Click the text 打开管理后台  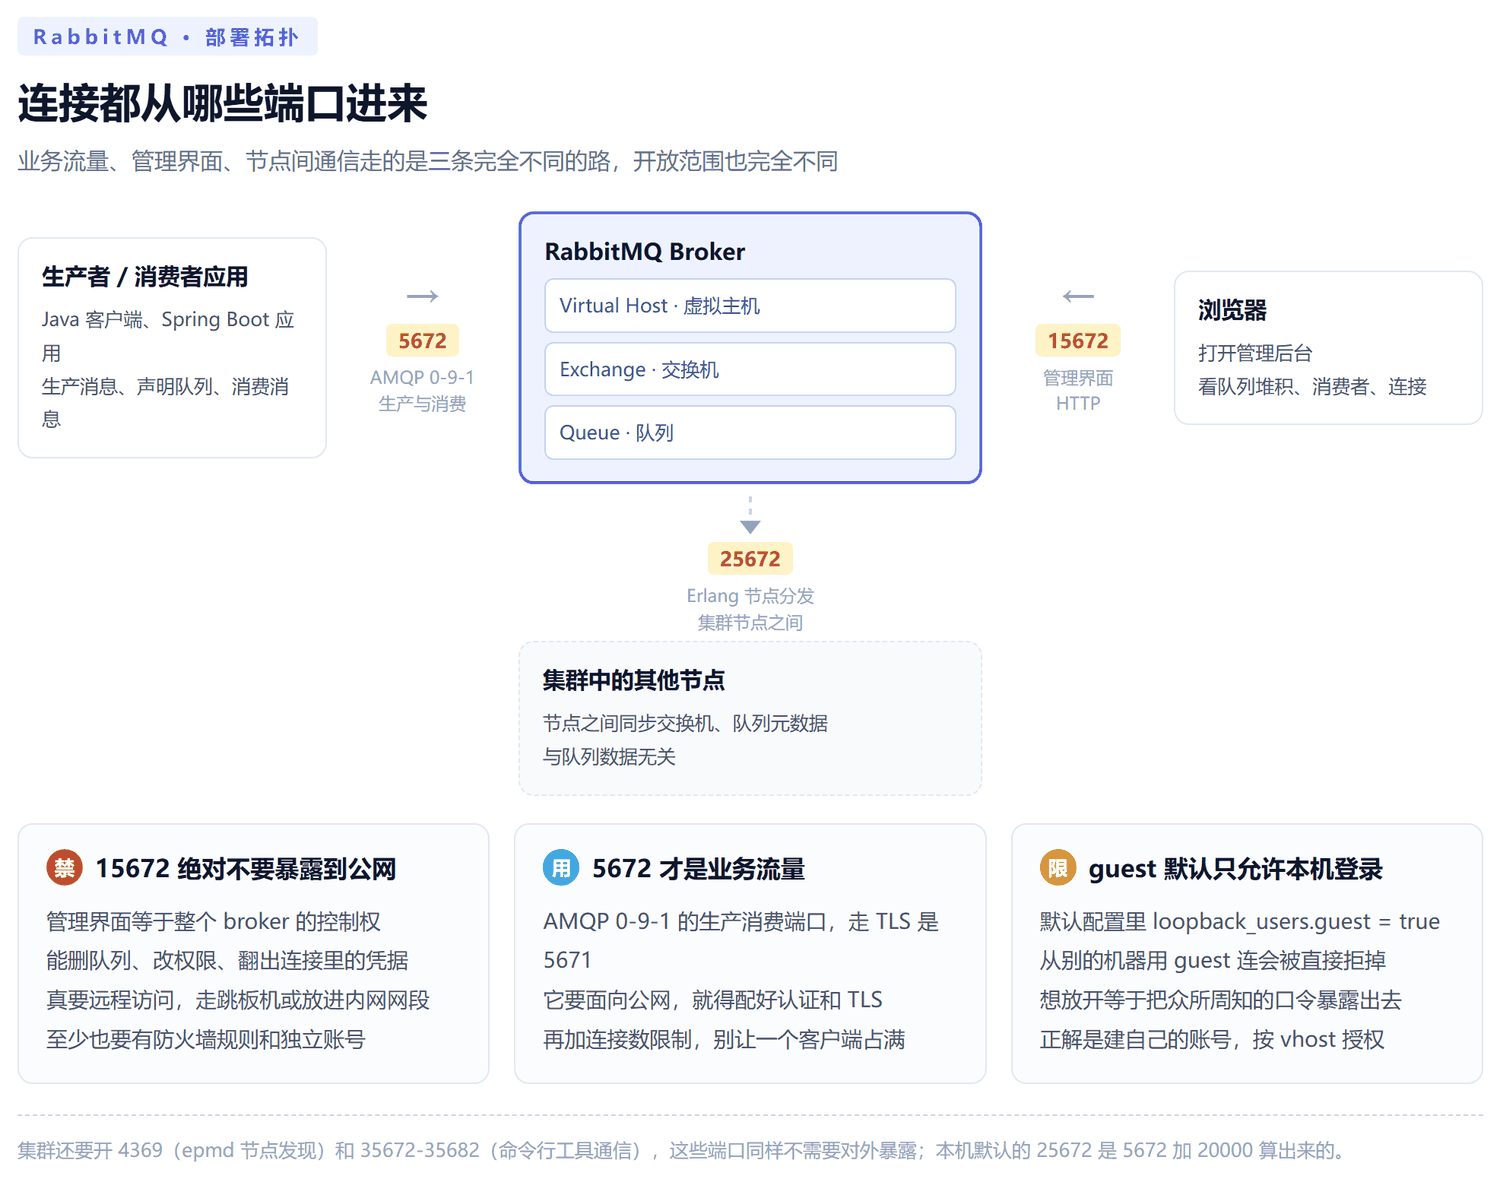(x=1255, y=353)
